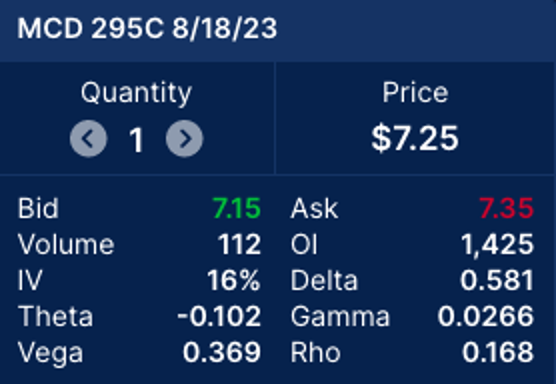
Task: Click the Vega value 0.369
Action: (222, 352)
